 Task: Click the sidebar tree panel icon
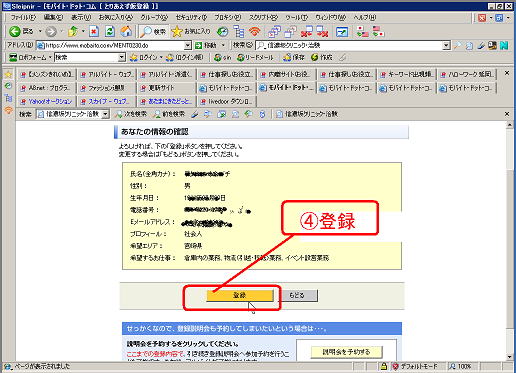click(x=8, y=98)
